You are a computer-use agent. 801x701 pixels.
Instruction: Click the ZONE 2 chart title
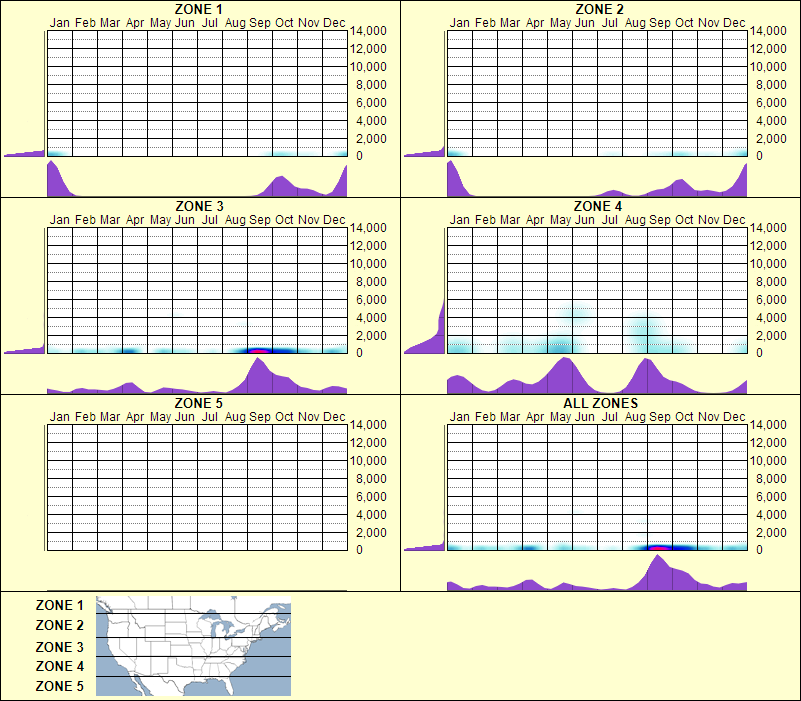point(599,9)
